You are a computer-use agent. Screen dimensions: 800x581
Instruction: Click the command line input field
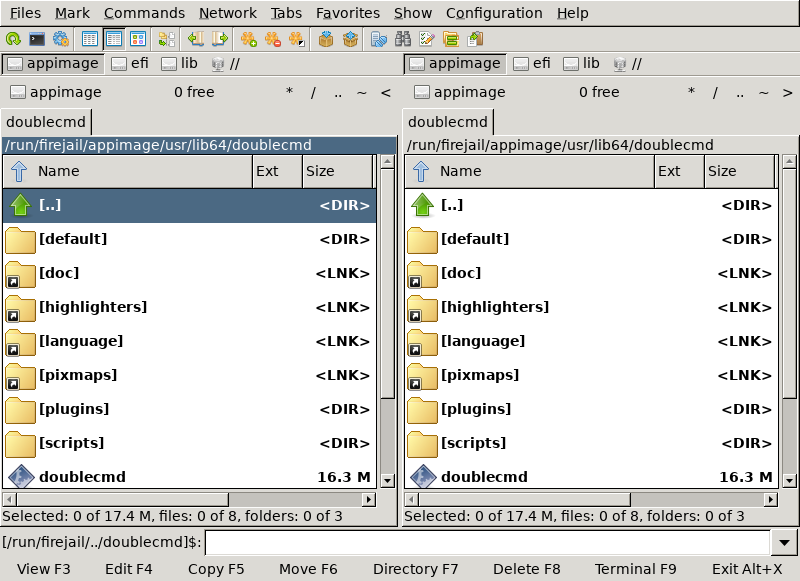[x=488, y=543]
